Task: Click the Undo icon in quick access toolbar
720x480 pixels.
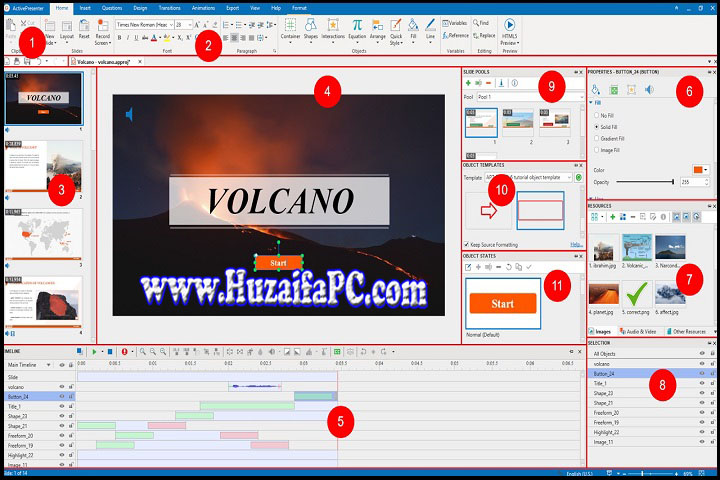Action: pyautogui.click(x=39, y=61)
